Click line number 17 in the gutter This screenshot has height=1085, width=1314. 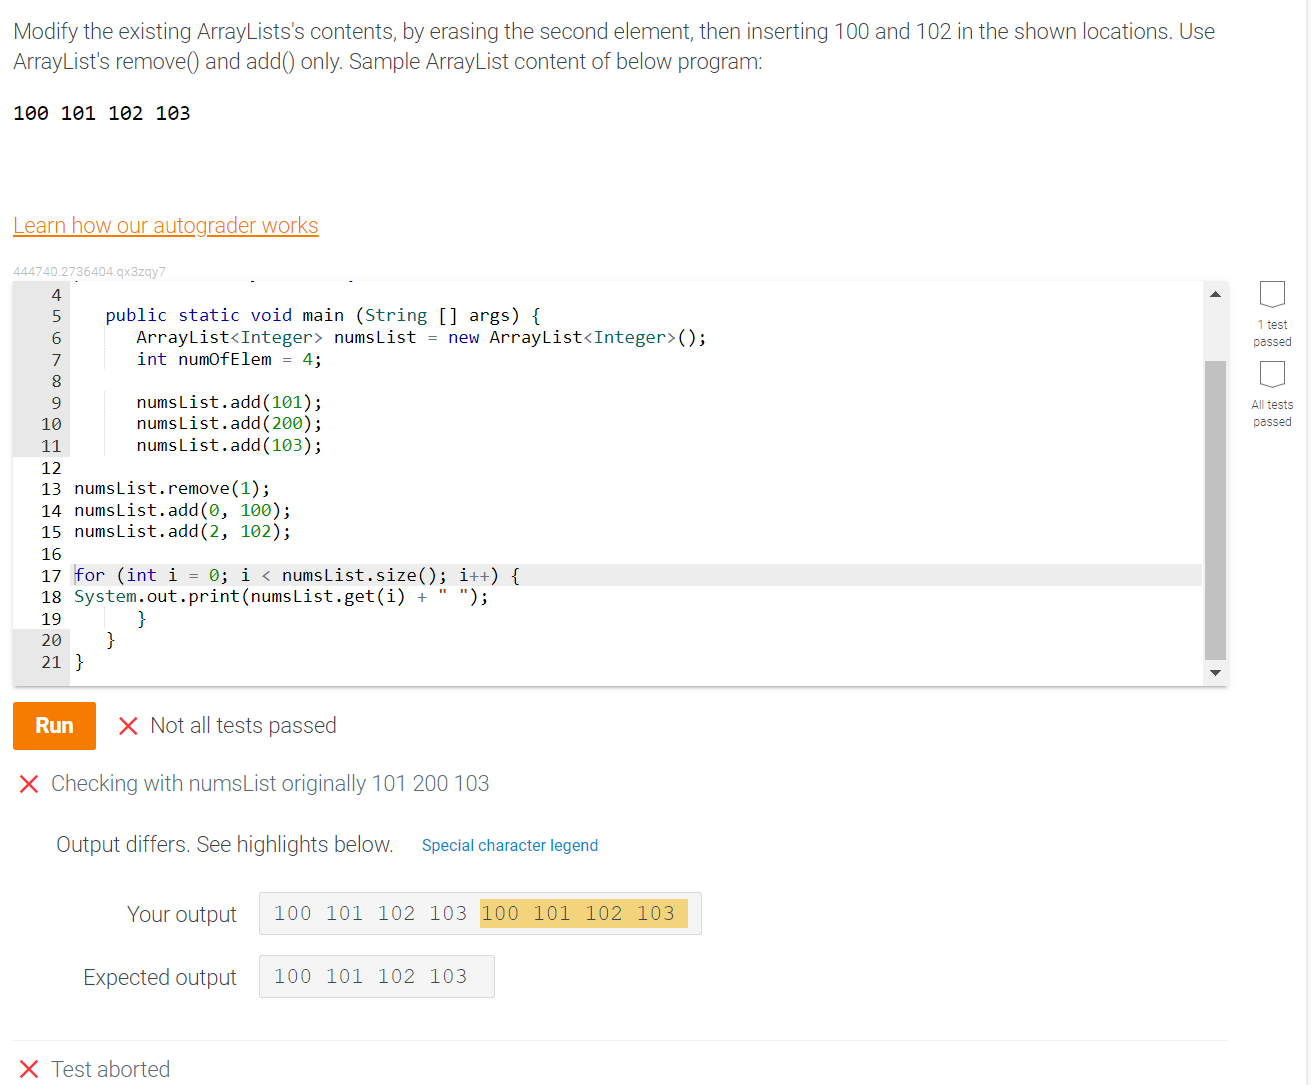point(51,575)
